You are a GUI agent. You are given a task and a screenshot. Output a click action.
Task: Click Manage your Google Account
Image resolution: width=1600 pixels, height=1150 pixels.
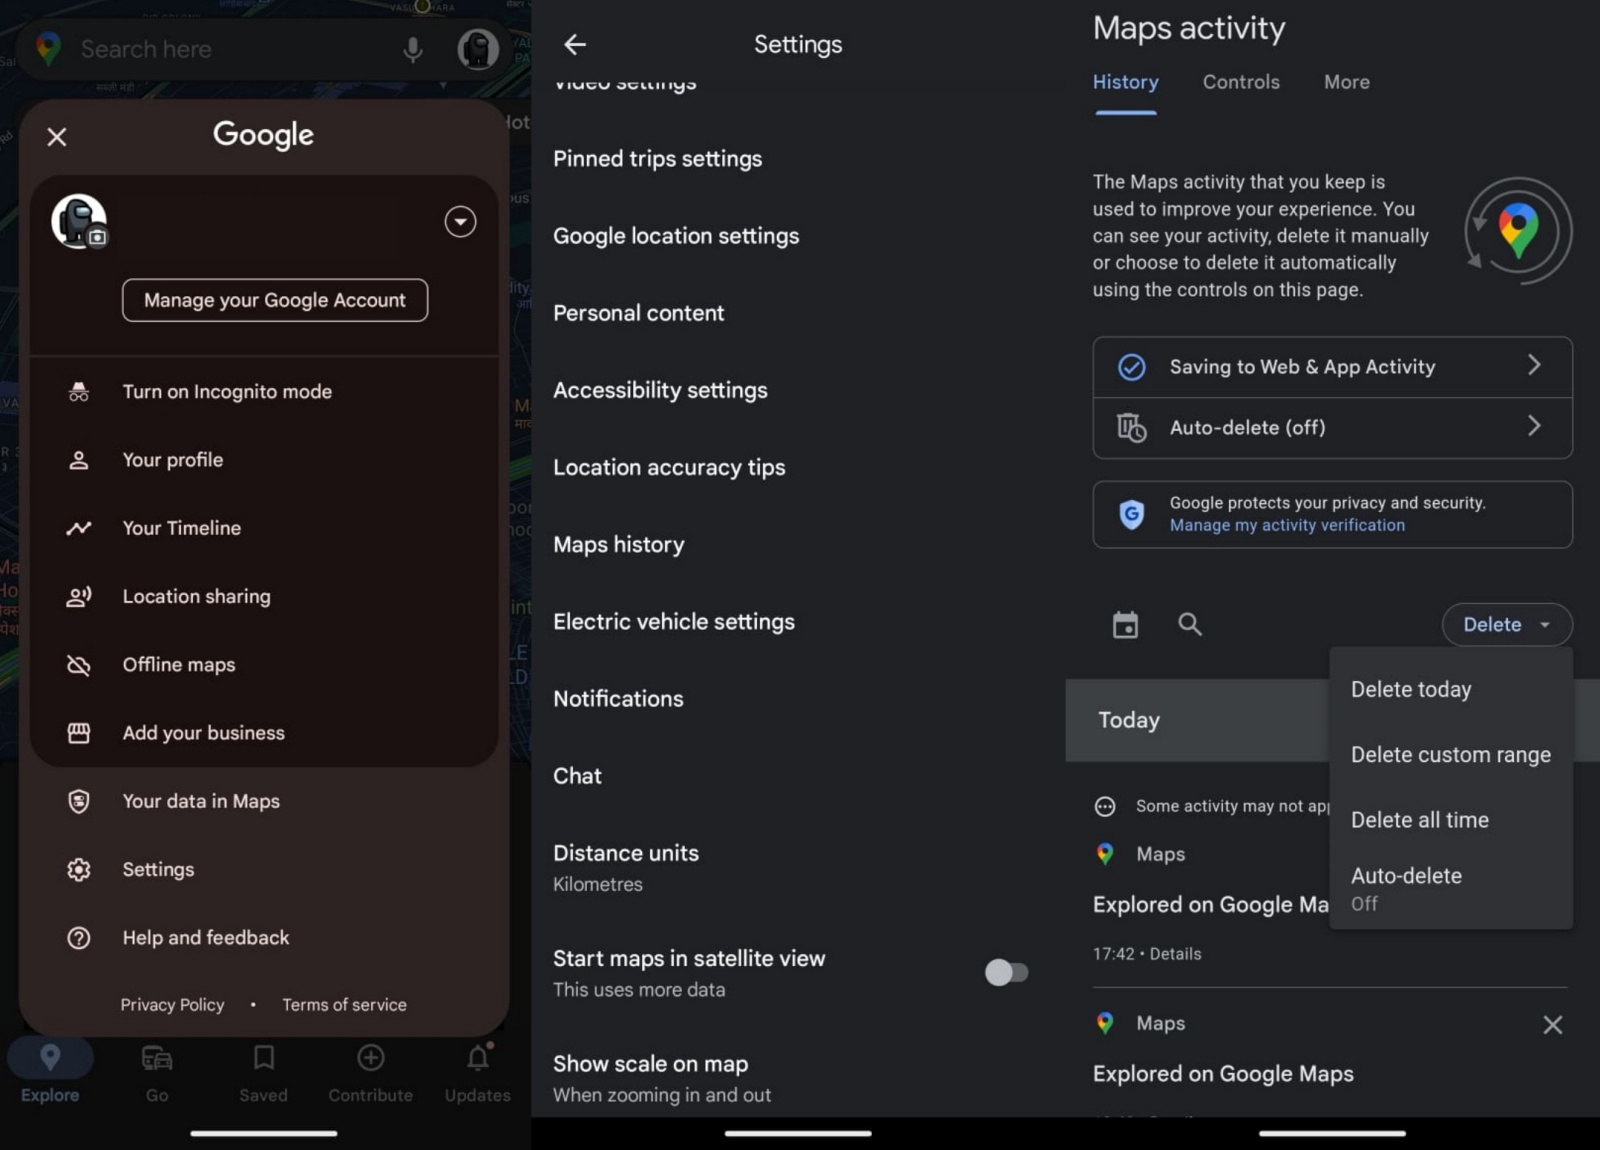274,299
